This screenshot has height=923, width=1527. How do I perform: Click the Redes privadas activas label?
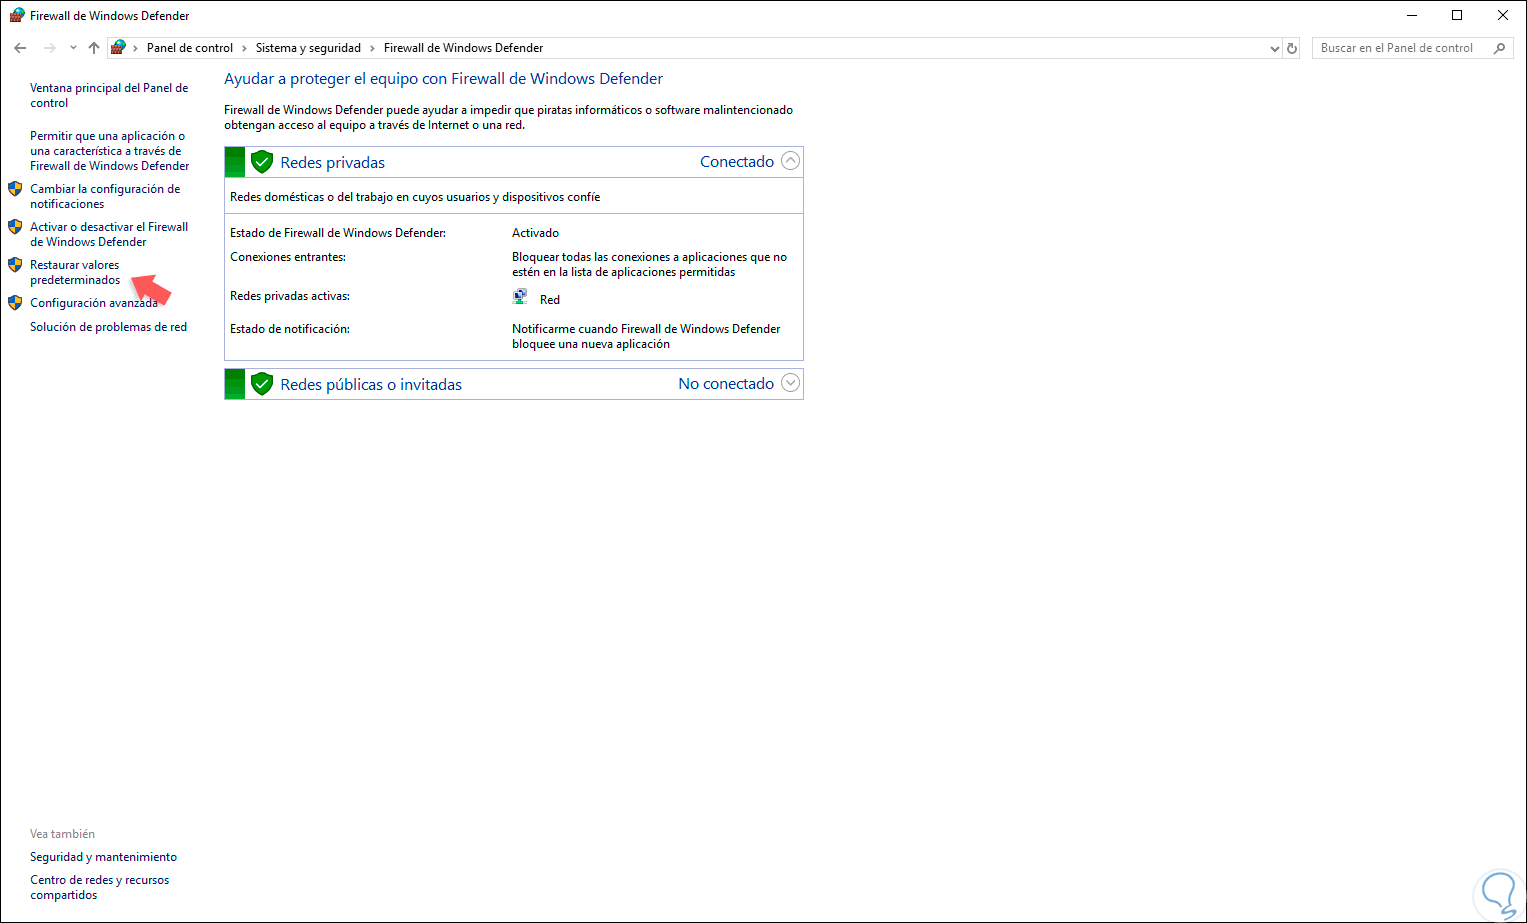pos(290,296)
